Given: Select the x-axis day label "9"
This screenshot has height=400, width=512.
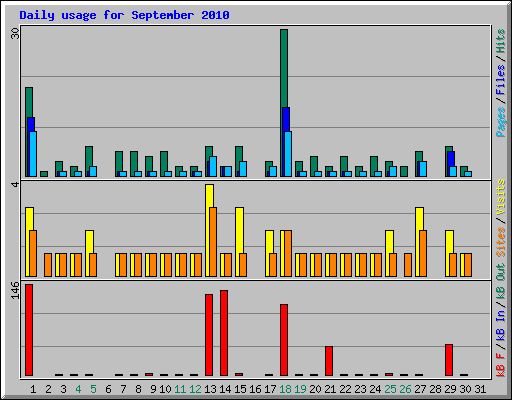Looking at the screenshot, I should (153, 389).
